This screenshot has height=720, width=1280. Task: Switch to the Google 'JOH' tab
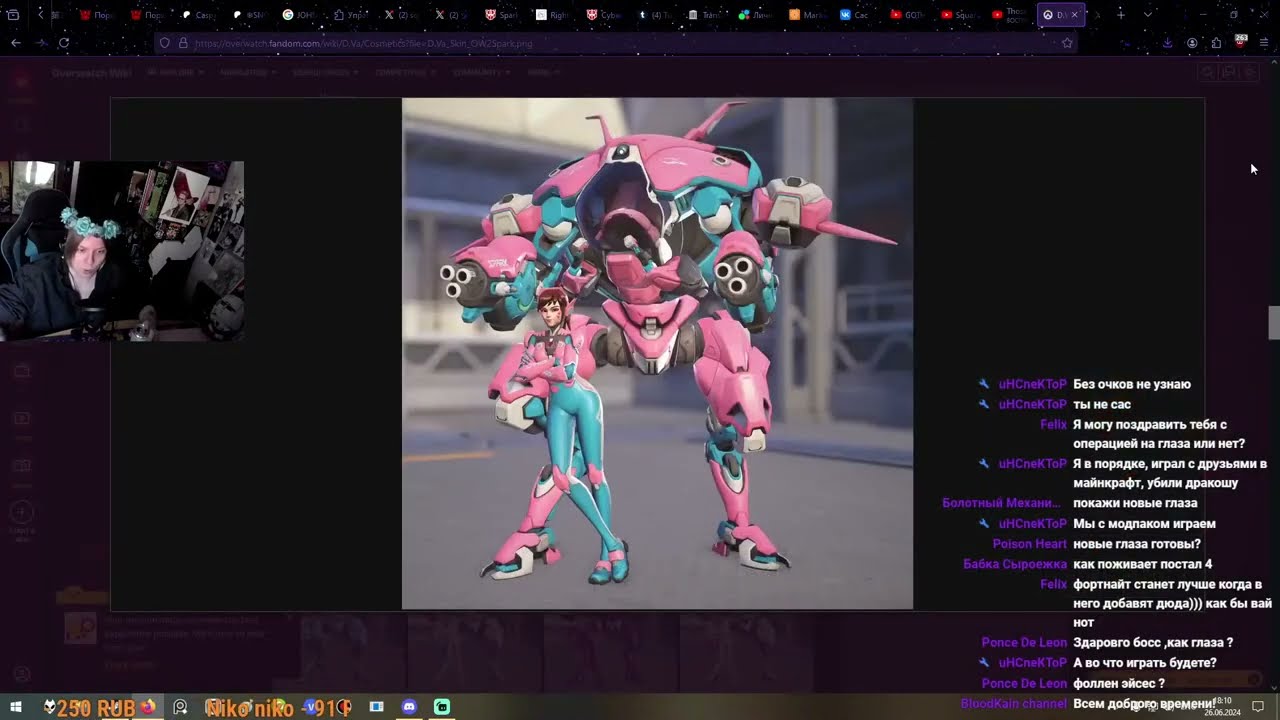coord(301,15)
